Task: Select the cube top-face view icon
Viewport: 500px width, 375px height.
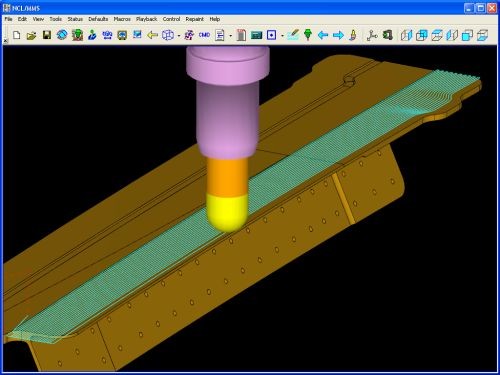Action: tap(437, 35)
